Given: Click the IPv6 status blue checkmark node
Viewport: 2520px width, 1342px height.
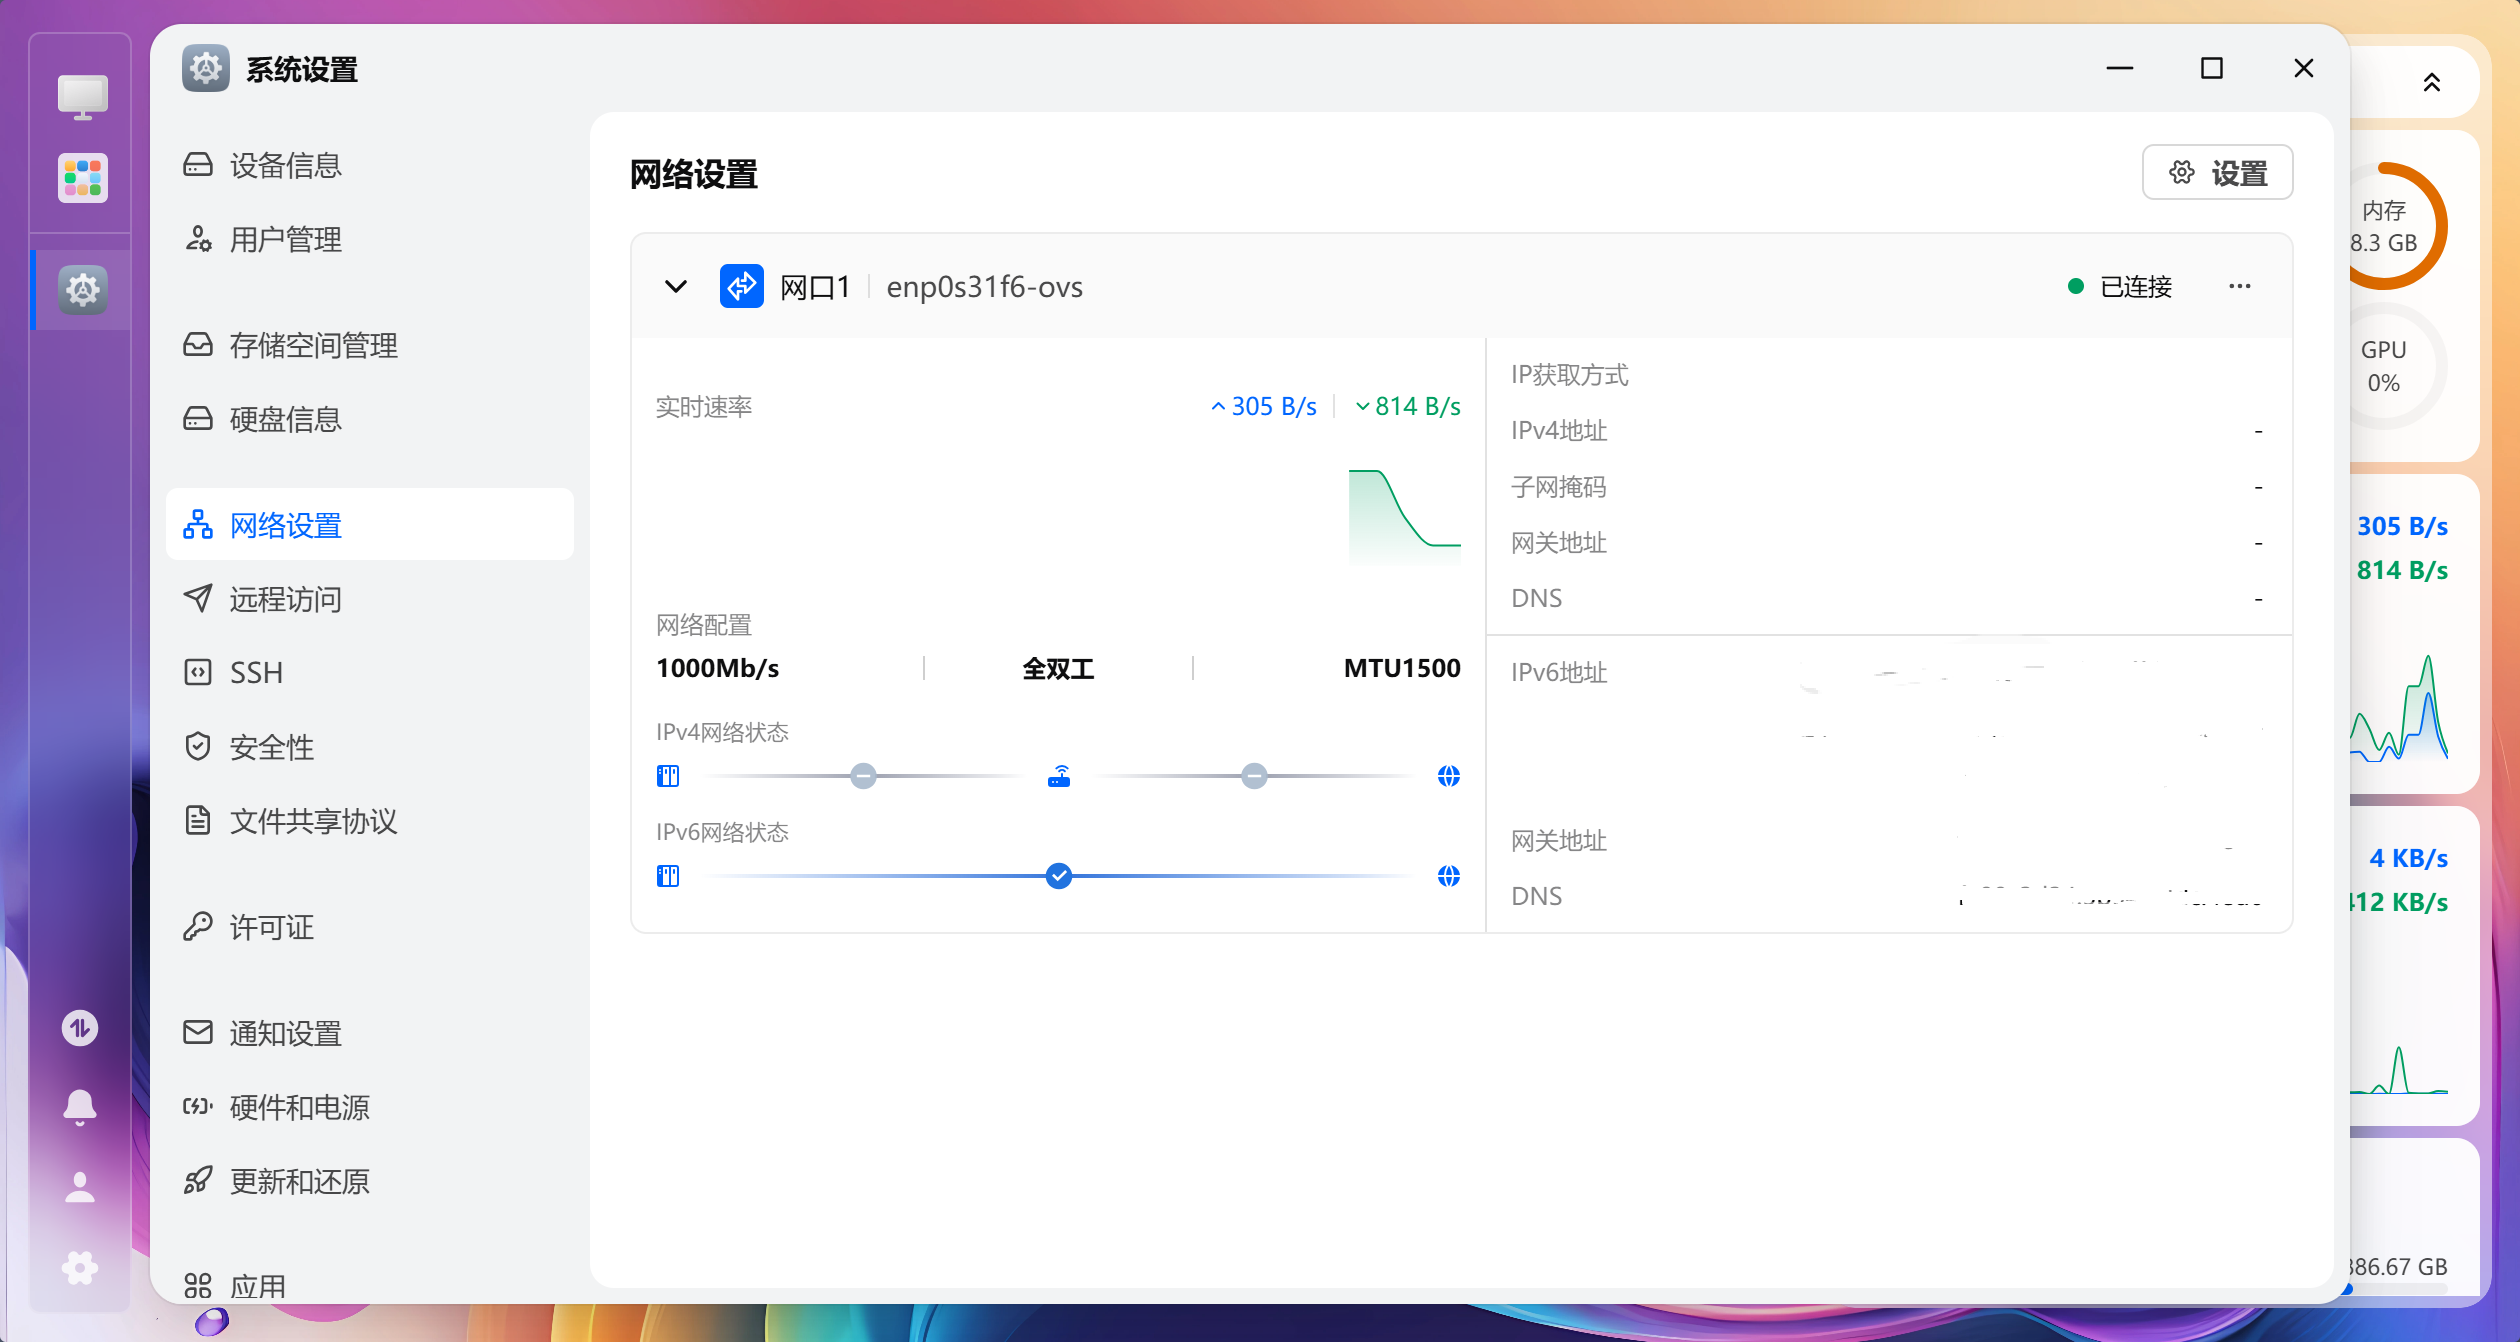Looking at the screenshot, I should [x=1059, y=876].
